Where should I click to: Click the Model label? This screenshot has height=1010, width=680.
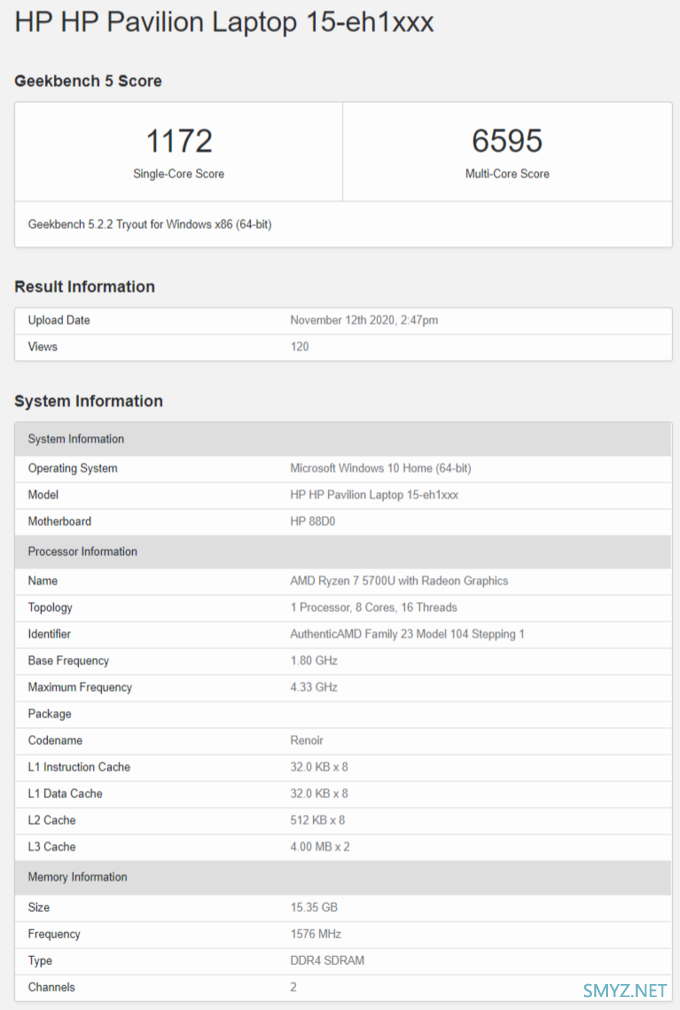coord(43,495)
